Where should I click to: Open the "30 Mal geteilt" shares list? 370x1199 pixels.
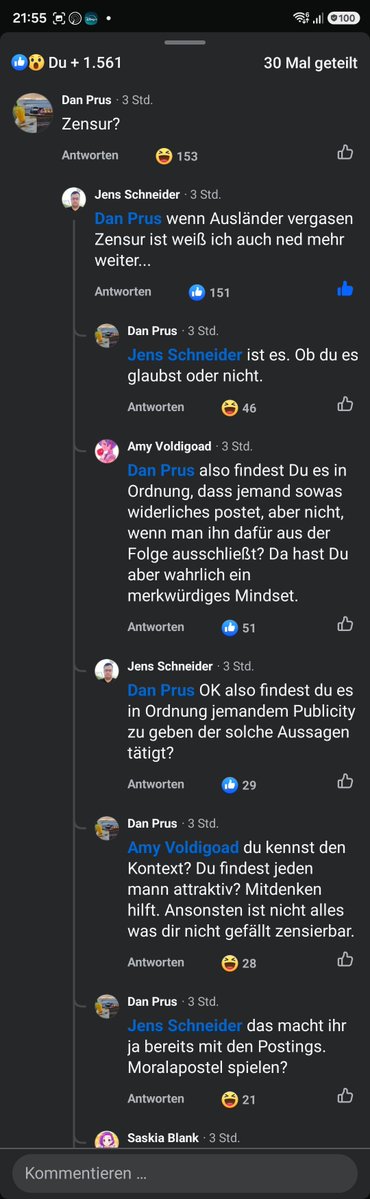coord(310,63)
